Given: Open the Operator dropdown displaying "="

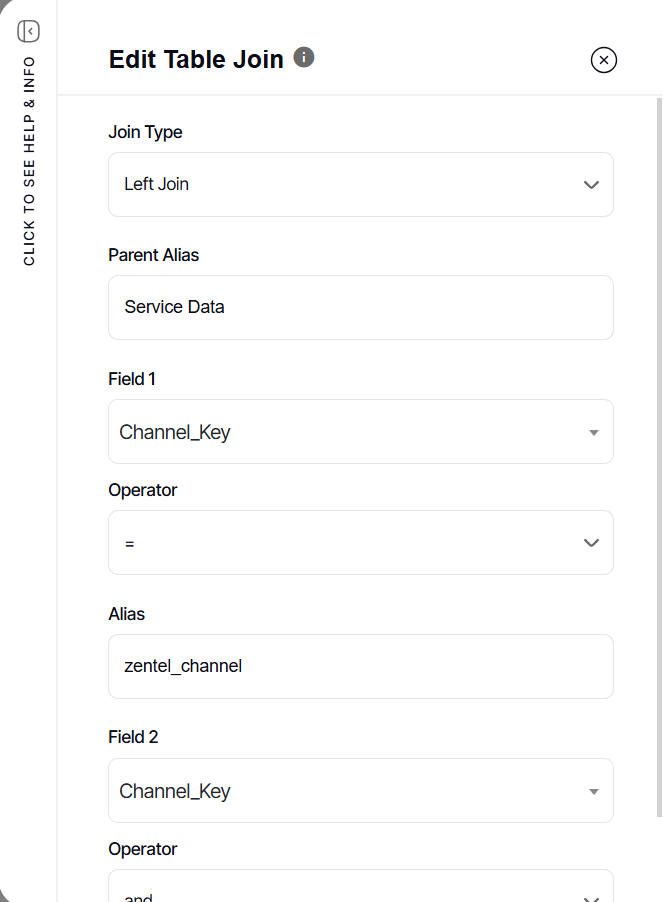Looking at the screenshot, I should [360, 542].
